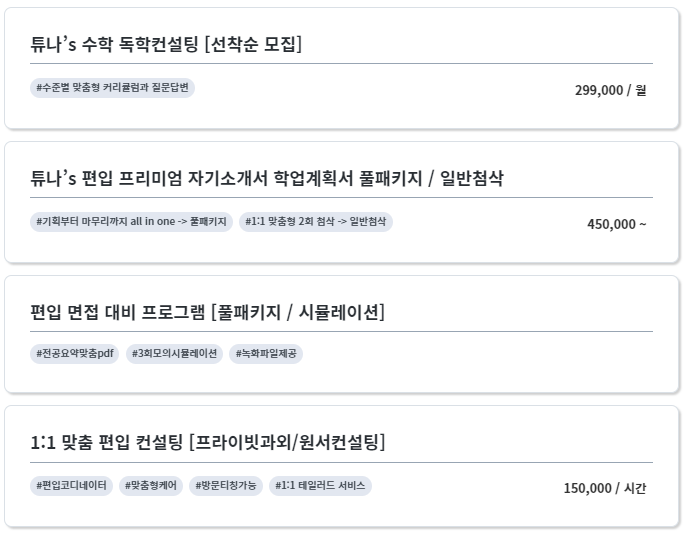
Task: Select the #1:1 테일러드 서비스 tag
Action: click(320, 486)
